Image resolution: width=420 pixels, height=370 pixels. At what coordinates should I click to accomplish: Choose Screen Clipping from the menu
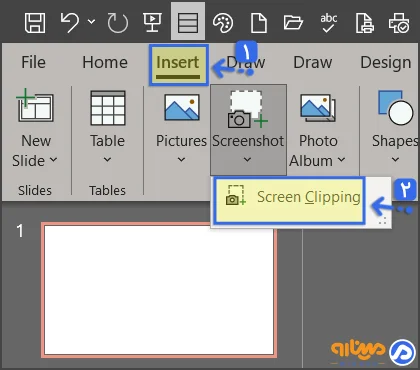coord(289,200)
